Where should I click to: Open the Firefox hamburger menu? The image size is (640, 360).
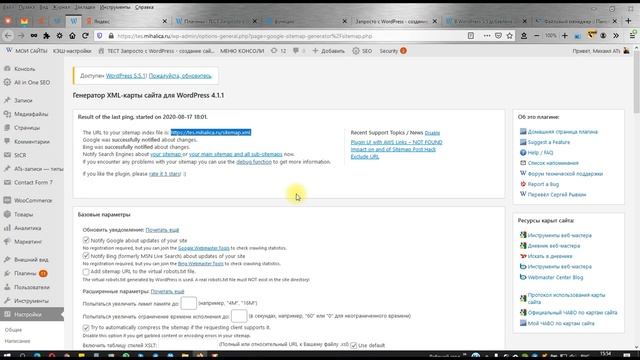pyautogui.click(x=632, y=36)
